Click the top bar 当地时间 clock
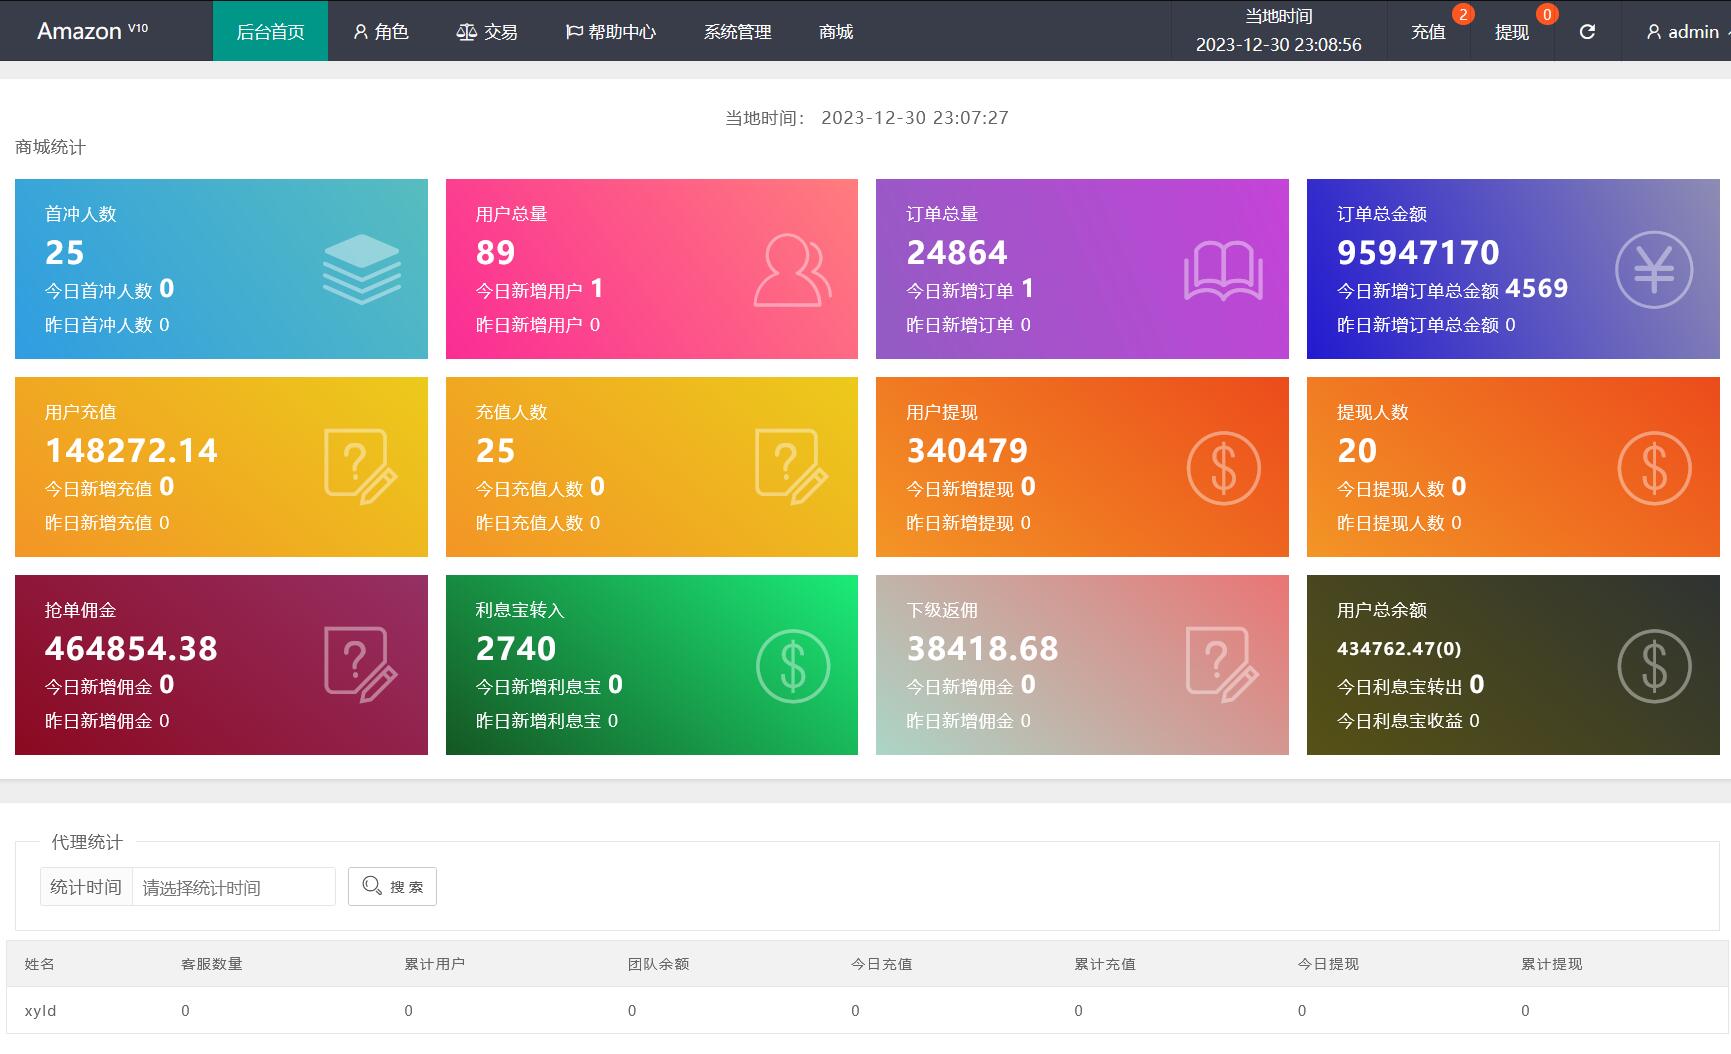The width and height of the screenshot is (1731, 1054). pos(1278,31)
